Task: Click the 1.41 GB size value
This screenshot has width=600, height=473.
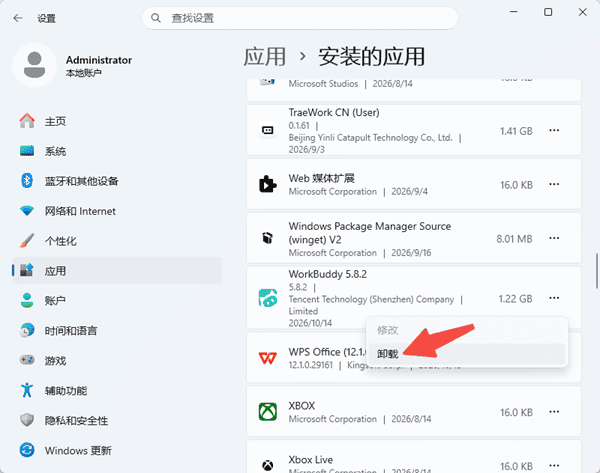Action: click(516, 131)
